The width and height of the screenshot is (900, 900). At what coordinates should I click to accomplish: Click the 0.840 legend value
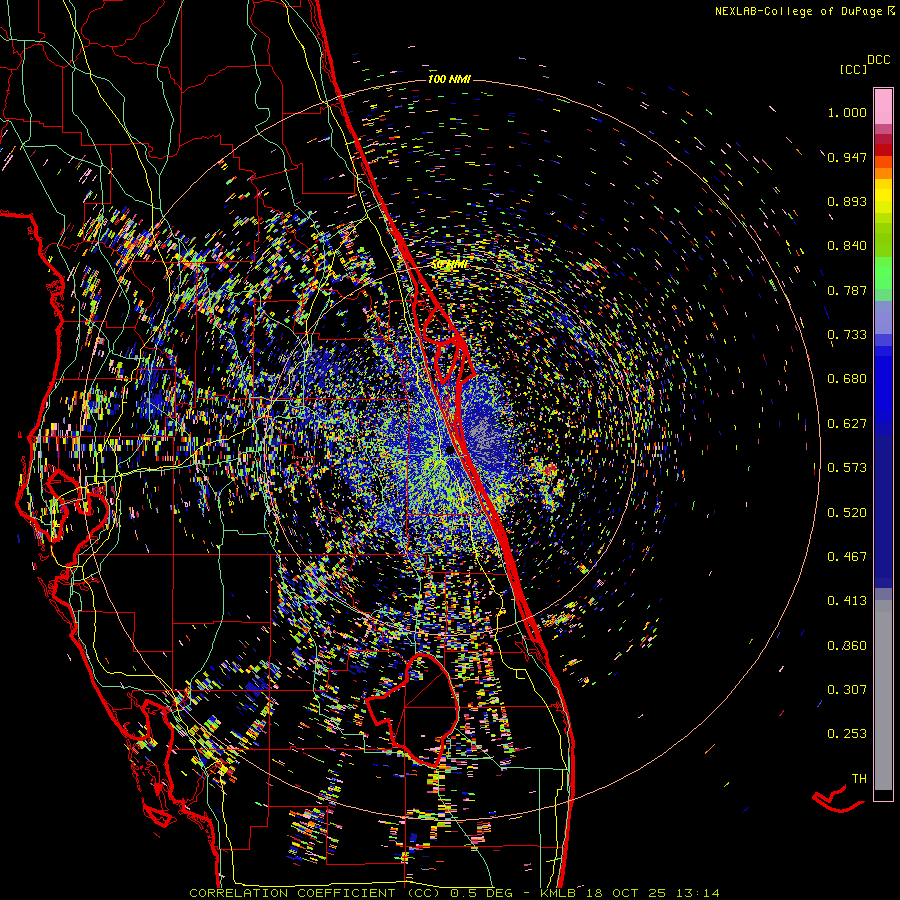coord(847,246)
